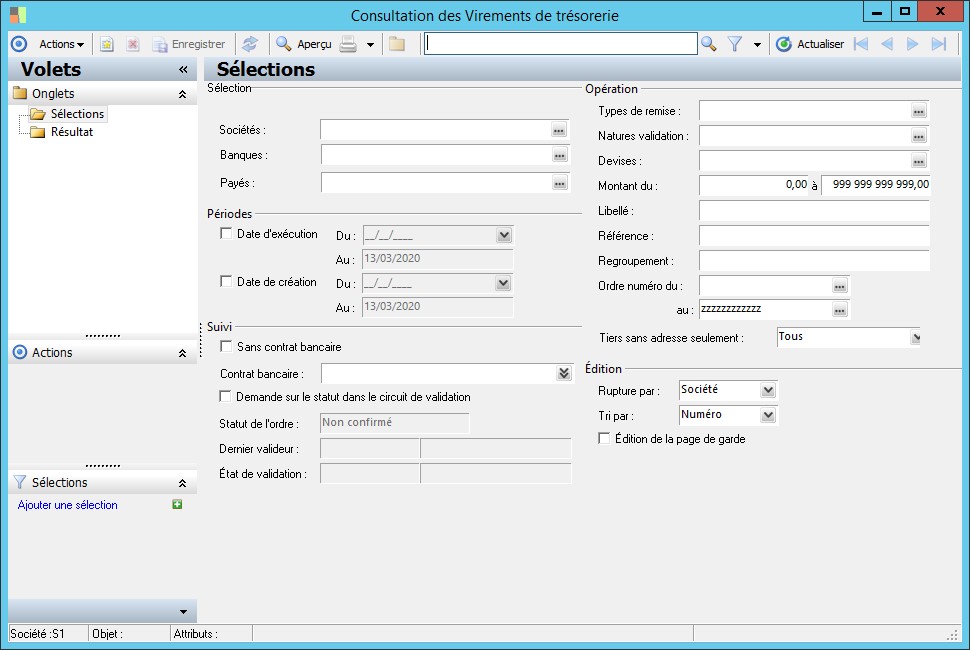This screenshot has height=650, width=970.
Task: Toggle Édition de la page de garde
Action: coord(604,438)
